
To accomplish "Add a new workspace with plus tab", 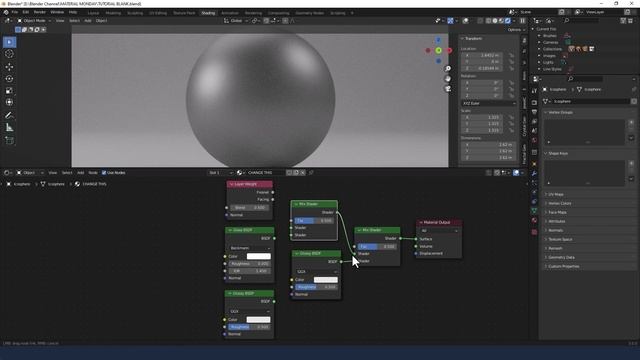I will [352, 13].
